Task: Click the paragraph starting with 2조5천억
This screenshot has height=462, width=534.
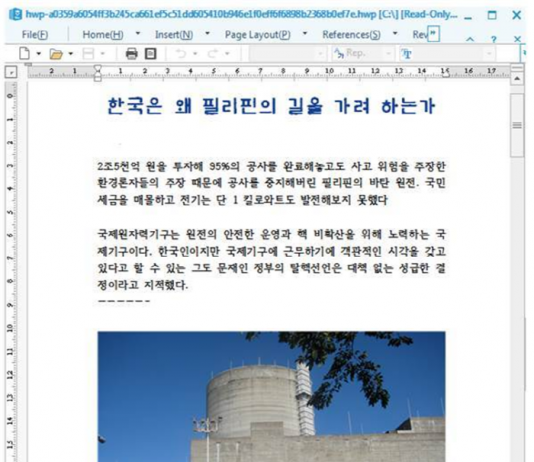Action: point(271,183)
